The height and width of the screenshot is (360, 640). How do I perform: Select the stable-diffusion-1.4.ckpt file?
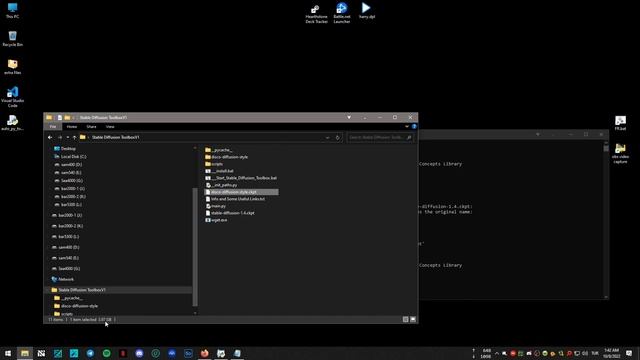click(230, 213)
